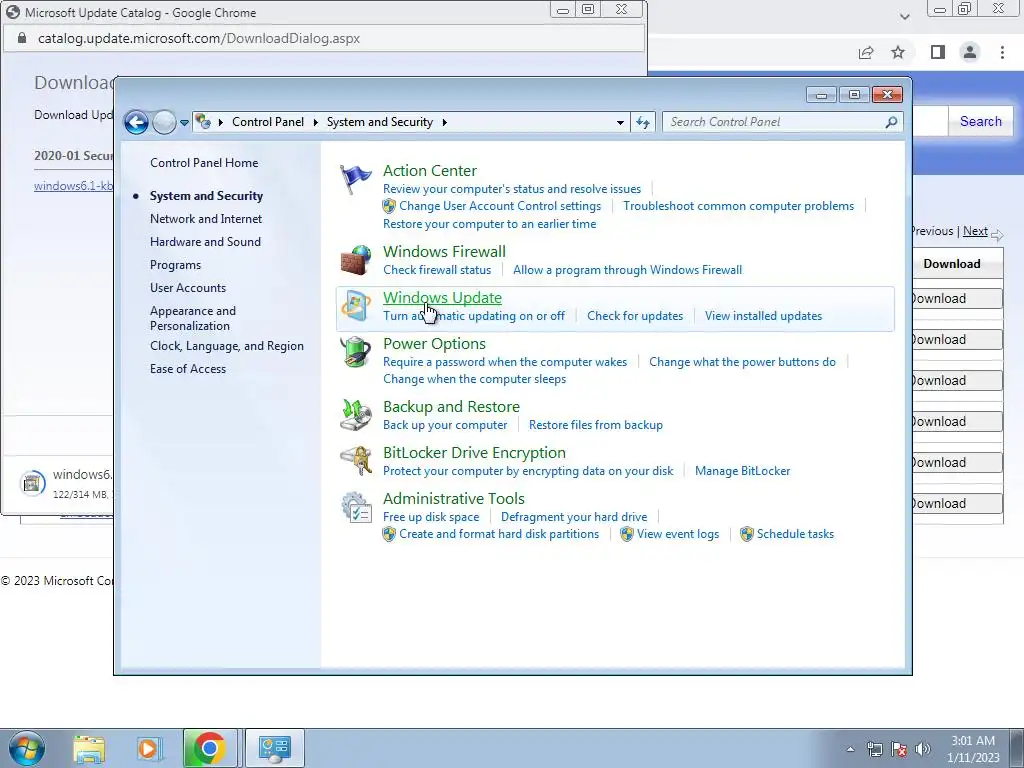Click Change what the power buttons do

[742, 362]
